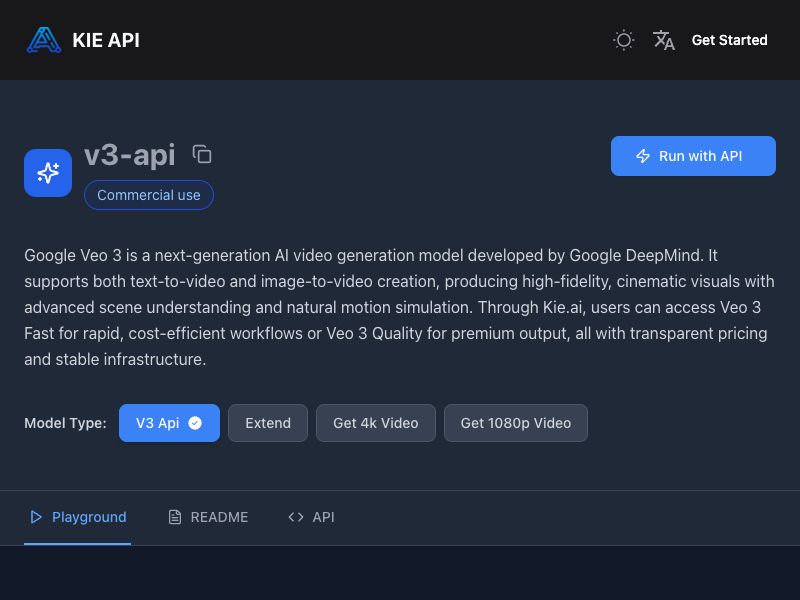Click the lightning bolt on Run button
The height and width of the screenshot is (600, 800).
tap(642, 156)
